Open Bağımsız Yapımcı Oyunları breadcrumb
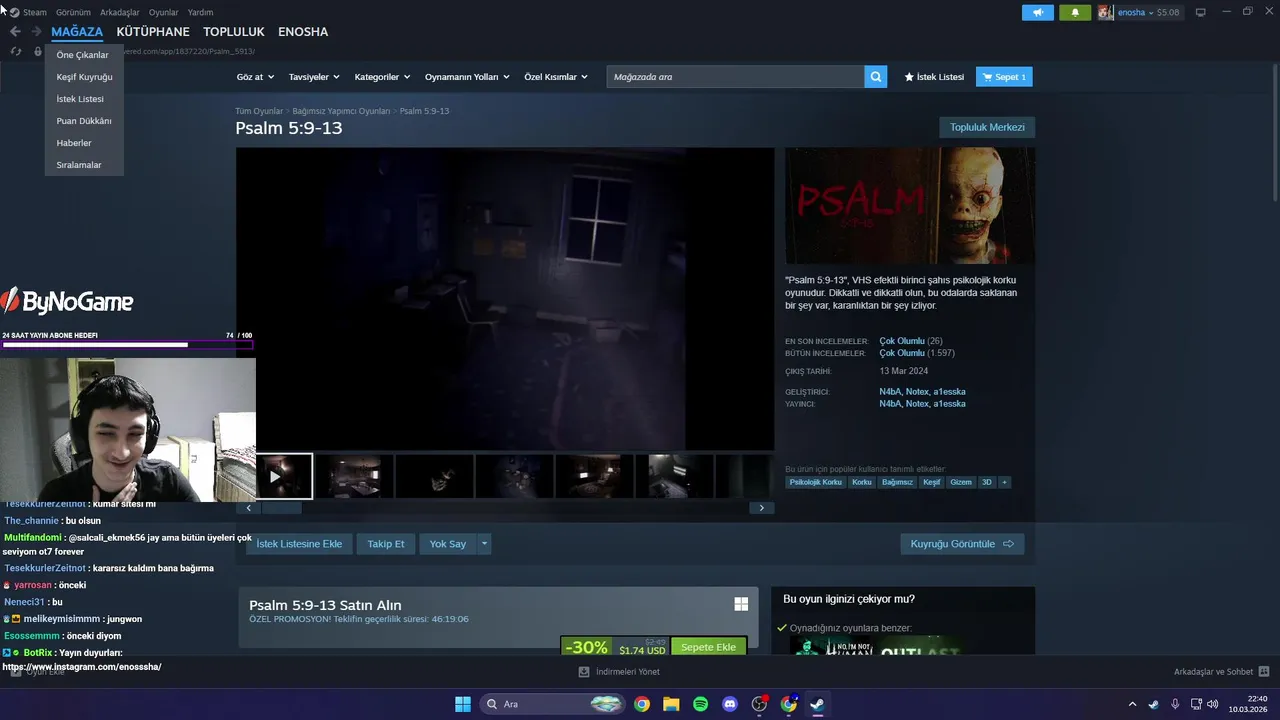The width and height of the screenshot is (1280, 720). coord(341,111)
